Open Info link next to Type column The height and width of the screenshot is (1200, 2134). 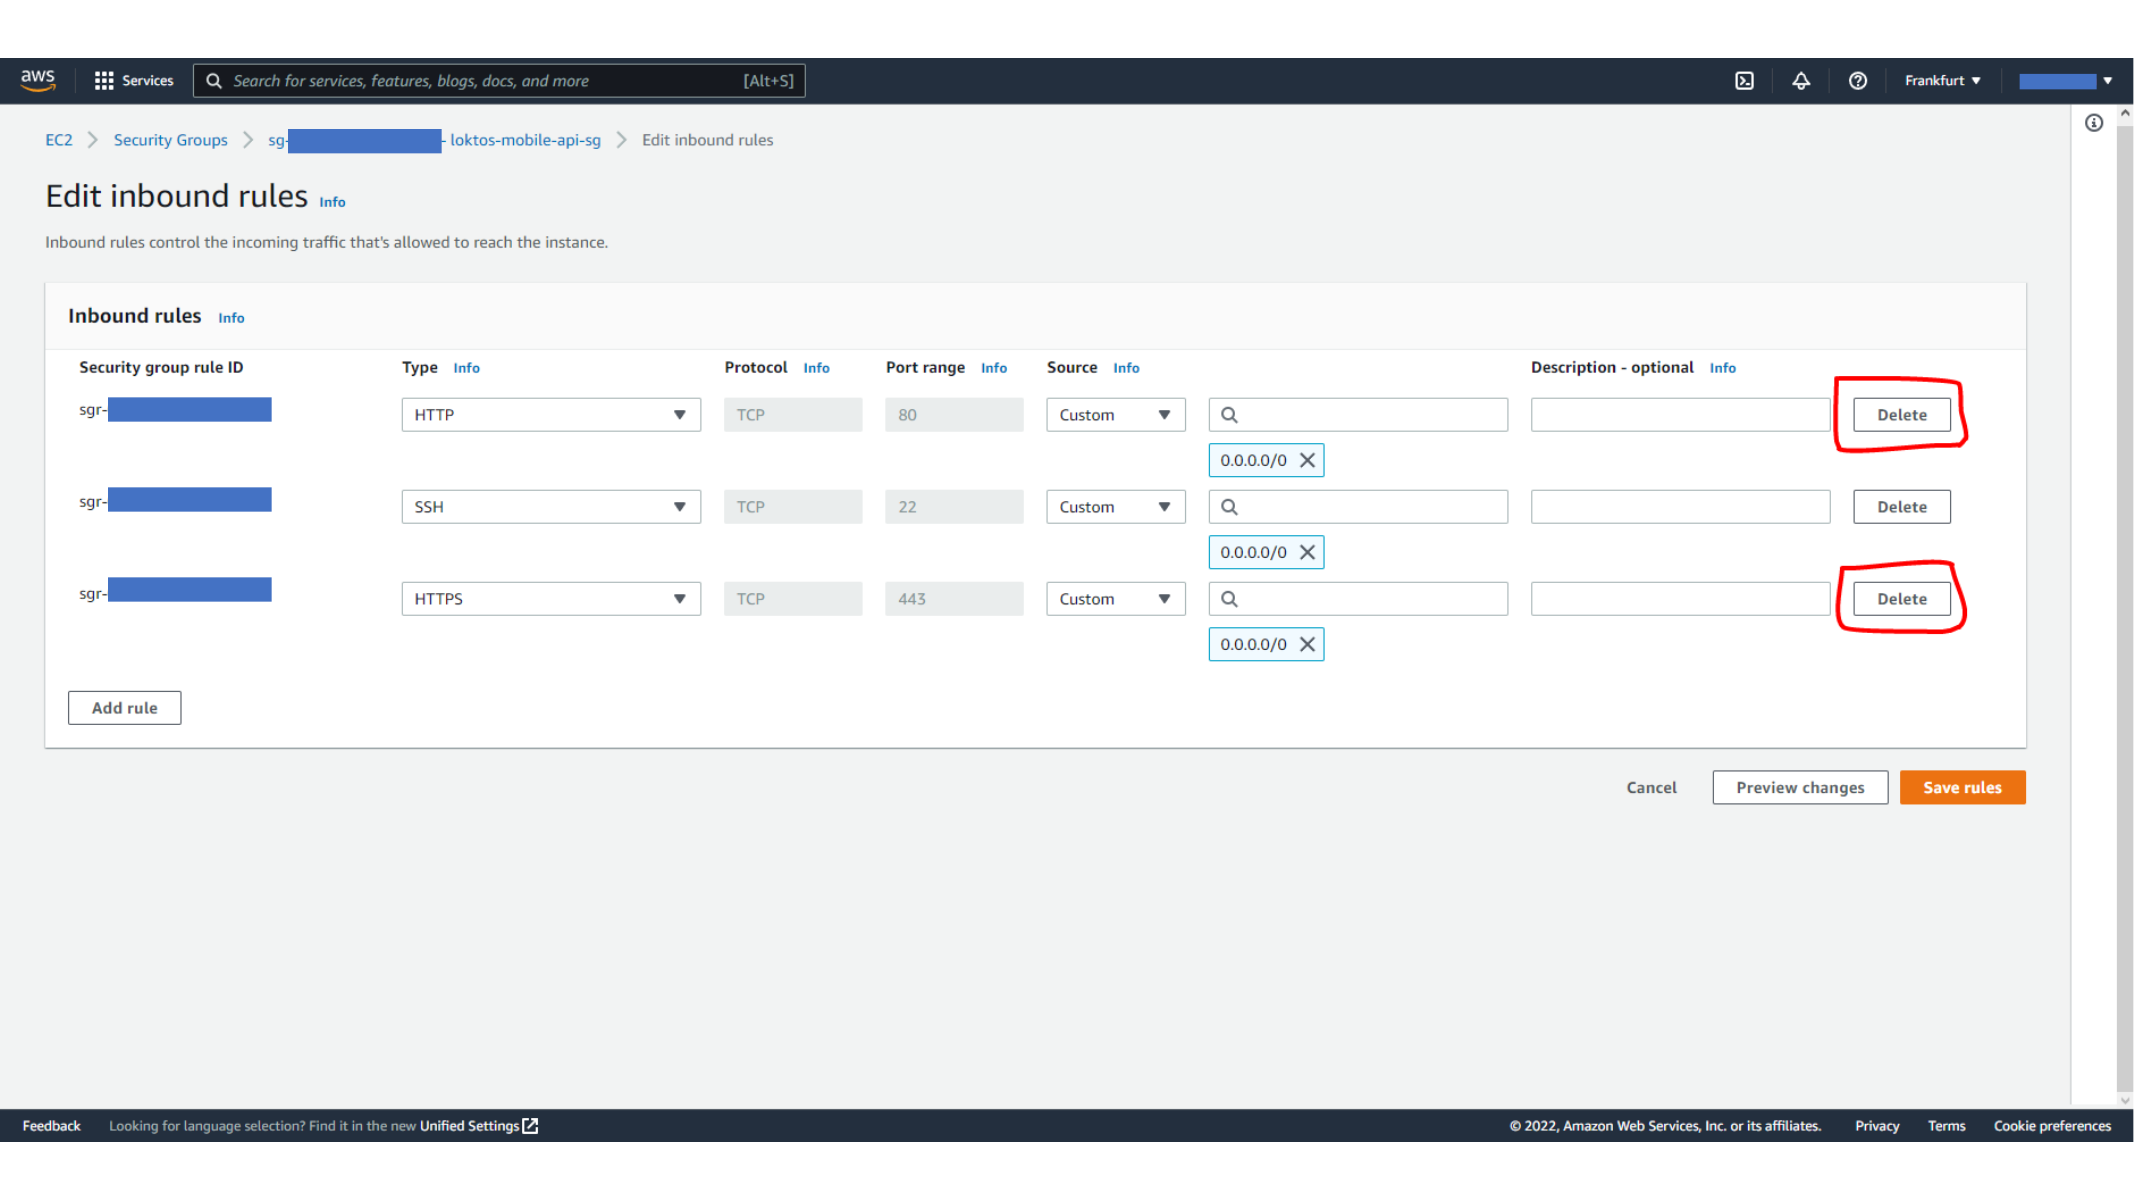pos(466,368)
